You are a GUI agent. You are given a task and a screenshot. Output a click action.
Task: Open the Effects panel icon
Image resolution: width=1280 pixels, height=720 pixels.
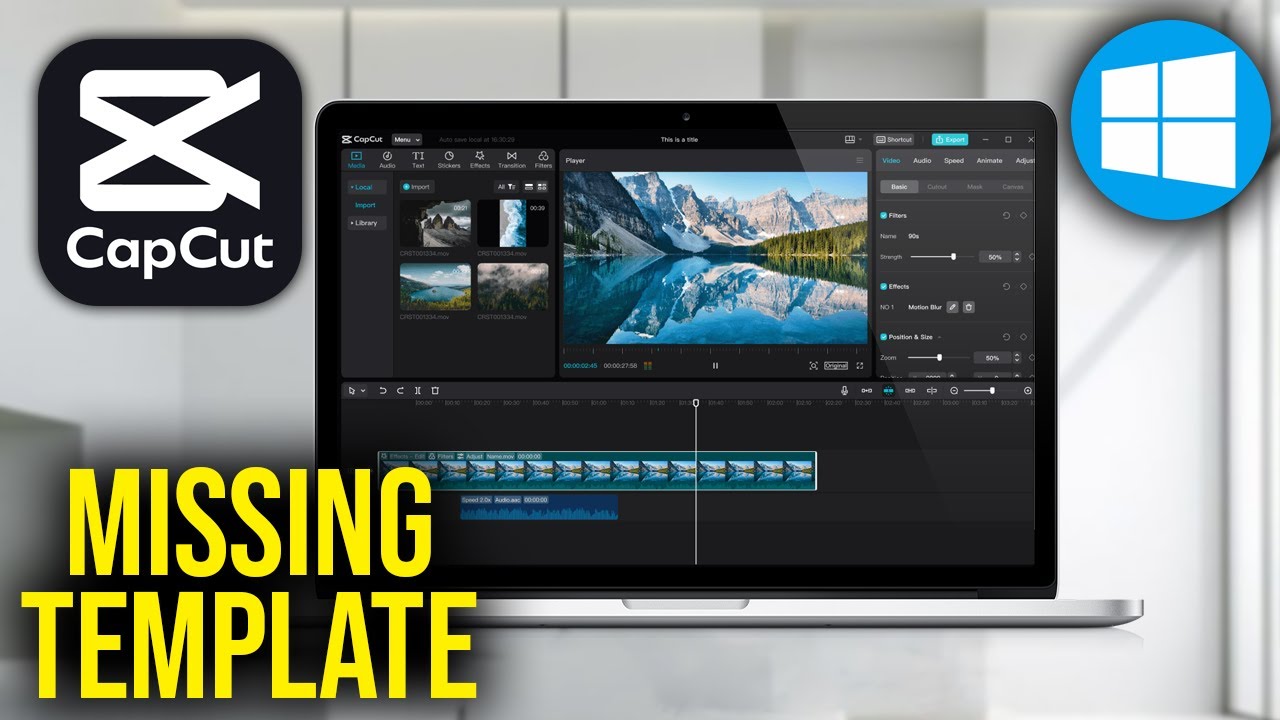480,159
